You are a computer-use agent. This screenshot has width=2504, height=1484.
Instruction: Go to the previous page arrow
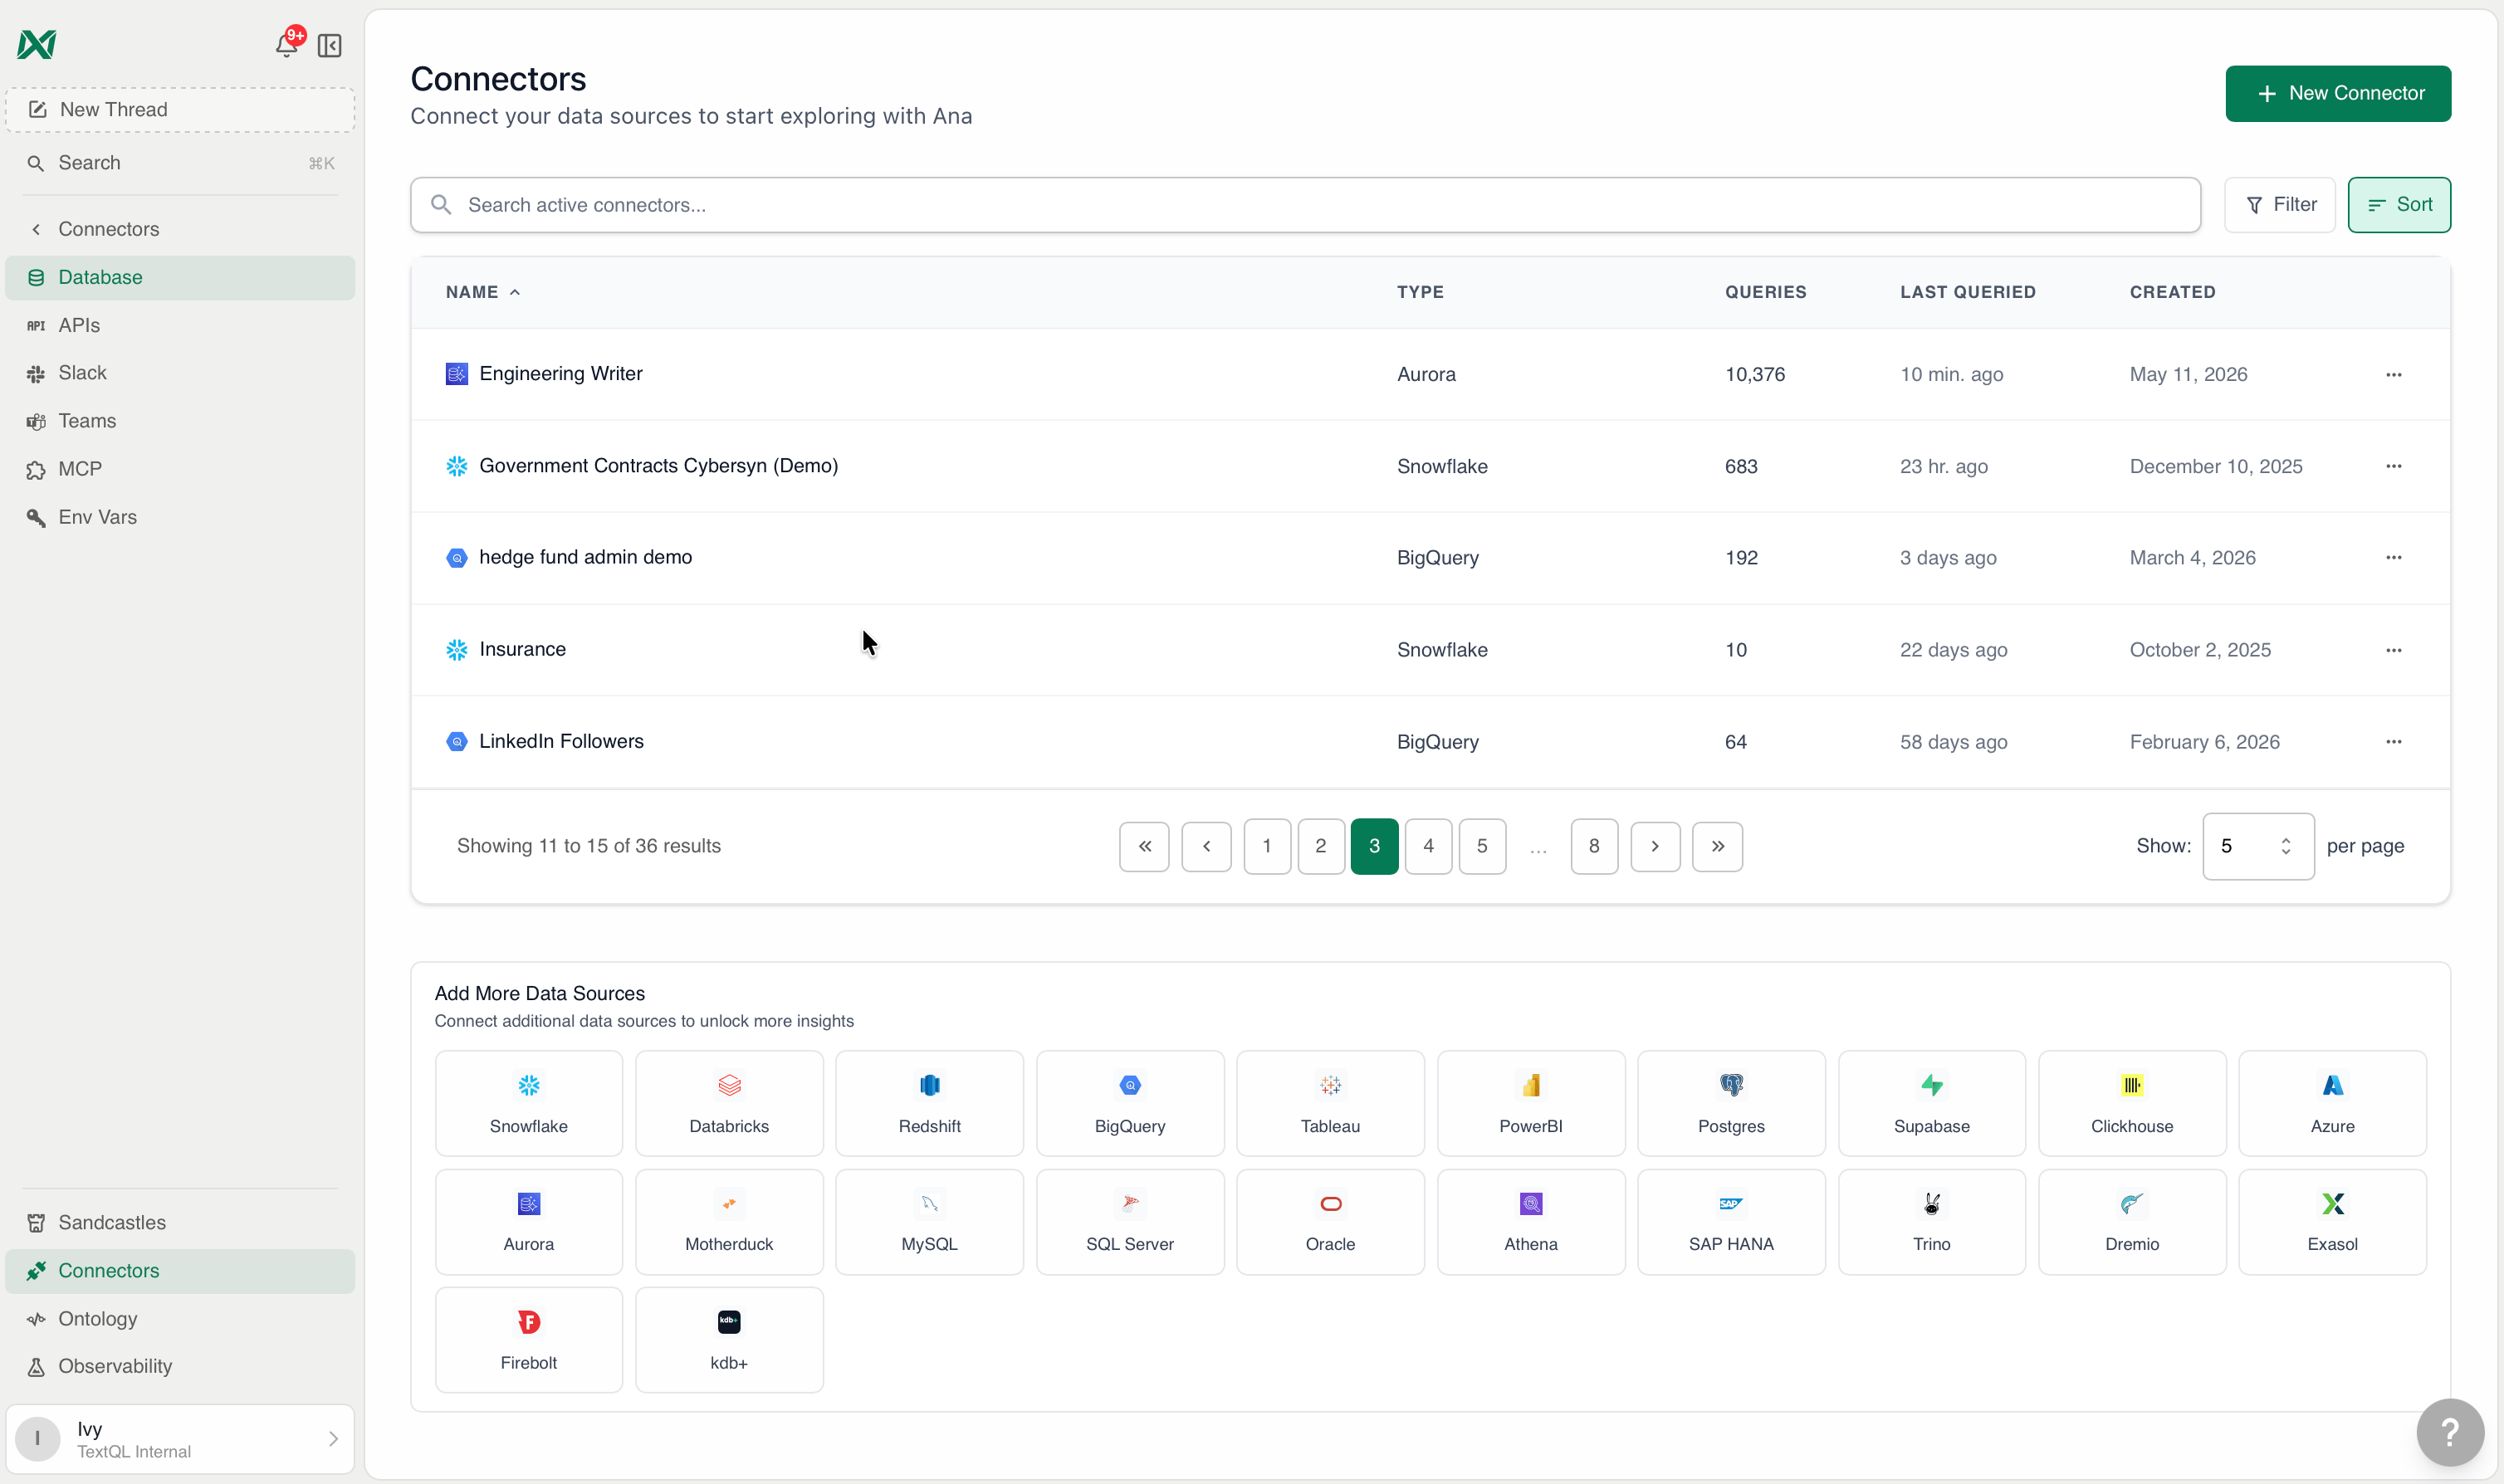tap(1206, 846)
